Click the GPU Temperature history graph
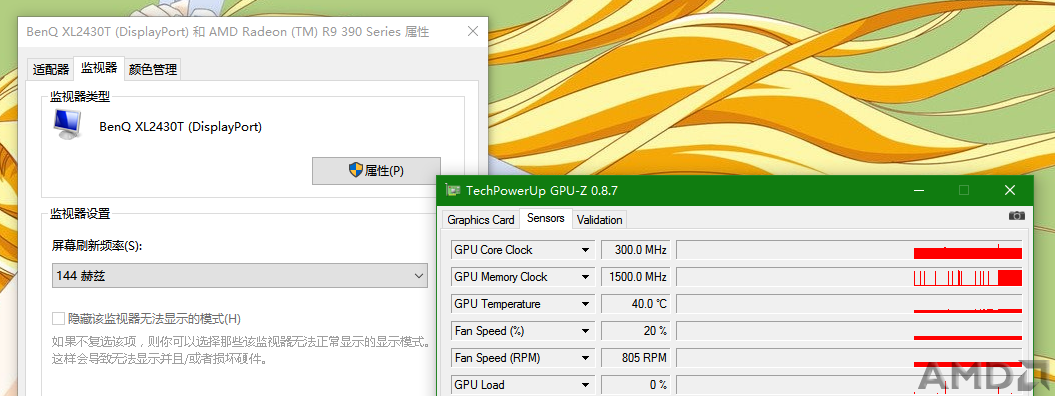1055x396 pixels. point(849,304)
